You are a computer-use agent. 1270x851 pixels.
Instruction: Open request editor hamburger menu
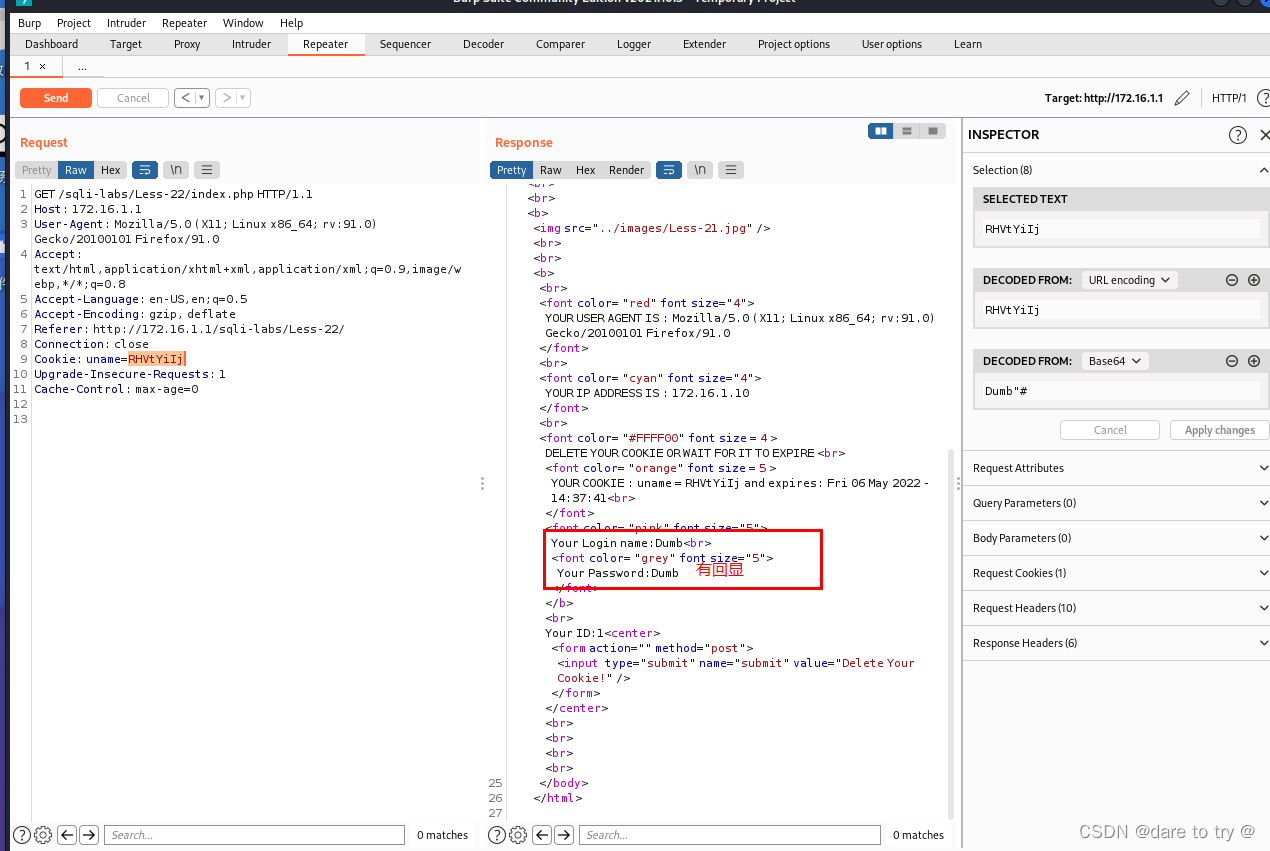207,170
